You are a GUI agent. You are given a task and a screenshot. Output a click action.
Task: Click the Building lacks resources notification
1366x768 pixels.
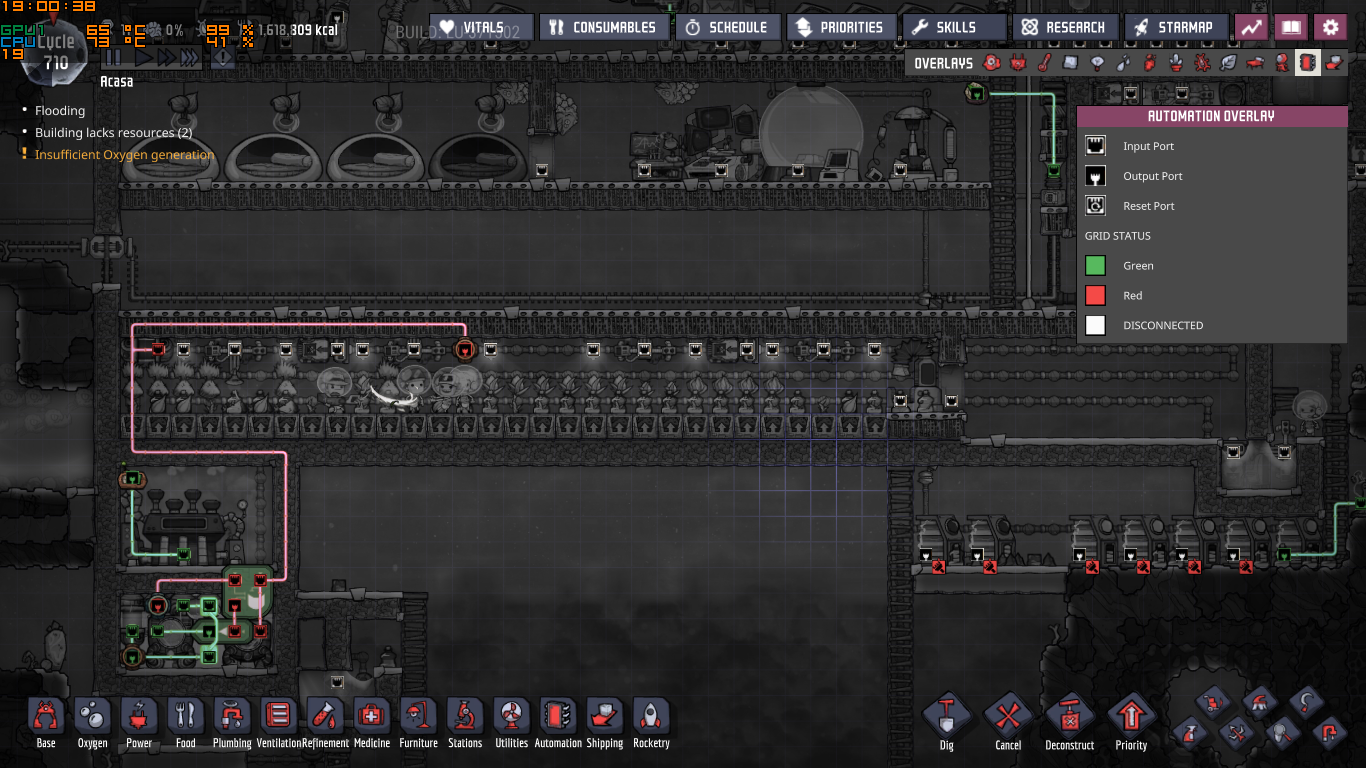pos(114,133)
